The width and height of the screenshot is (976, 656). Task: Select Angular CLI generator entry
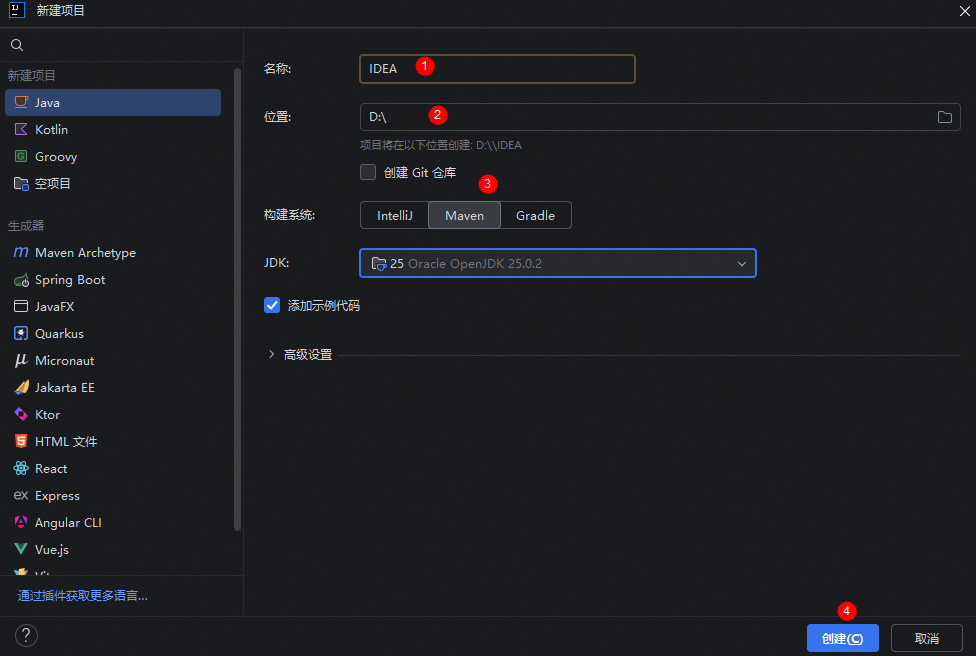113,522
